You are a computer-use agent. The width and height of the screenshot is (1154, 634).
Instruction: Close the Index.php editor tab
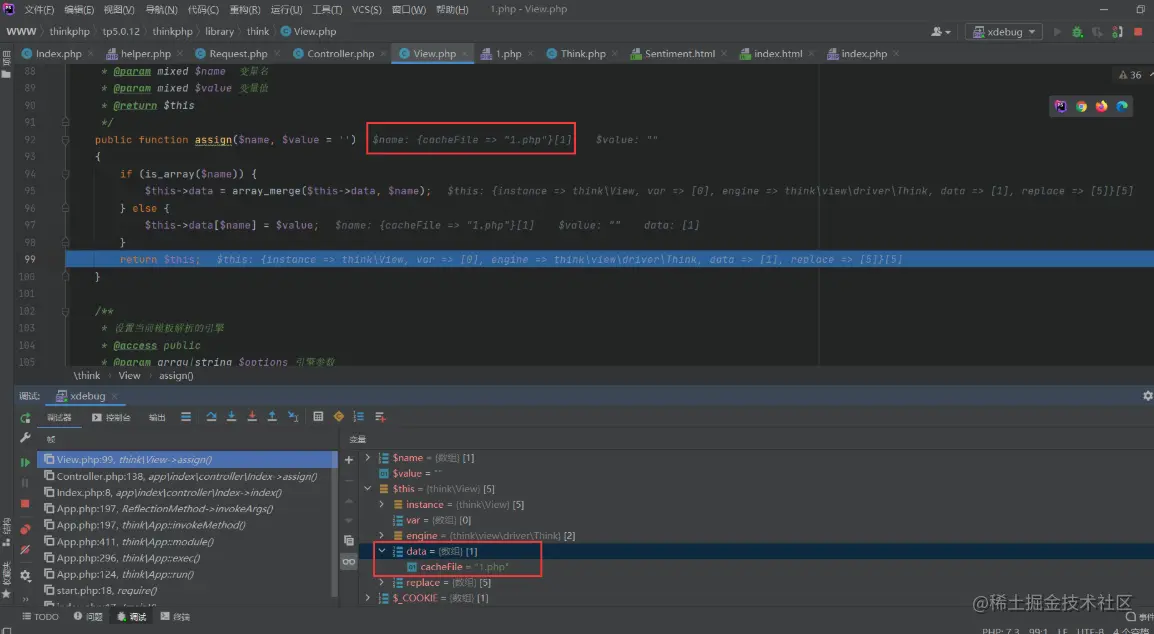tap(90, 54)
